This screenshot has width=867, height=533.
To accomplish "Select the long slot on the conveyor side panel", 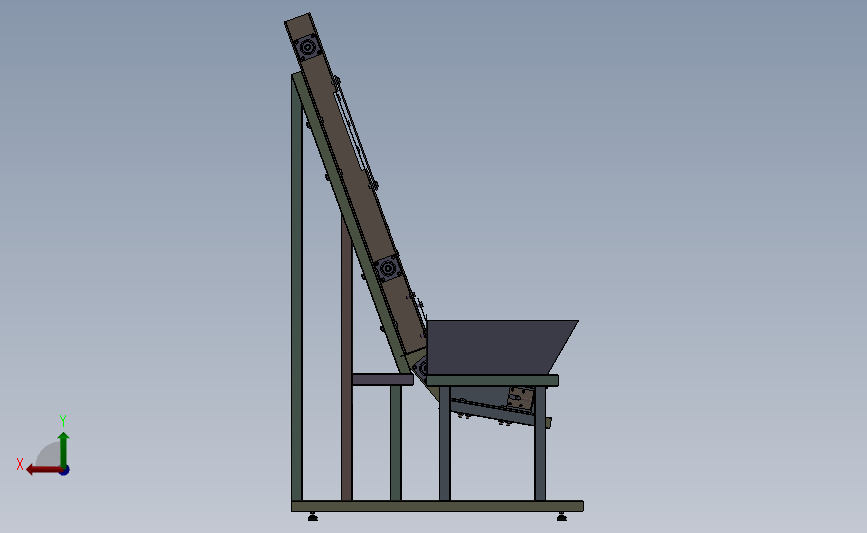I will (349, 130).
